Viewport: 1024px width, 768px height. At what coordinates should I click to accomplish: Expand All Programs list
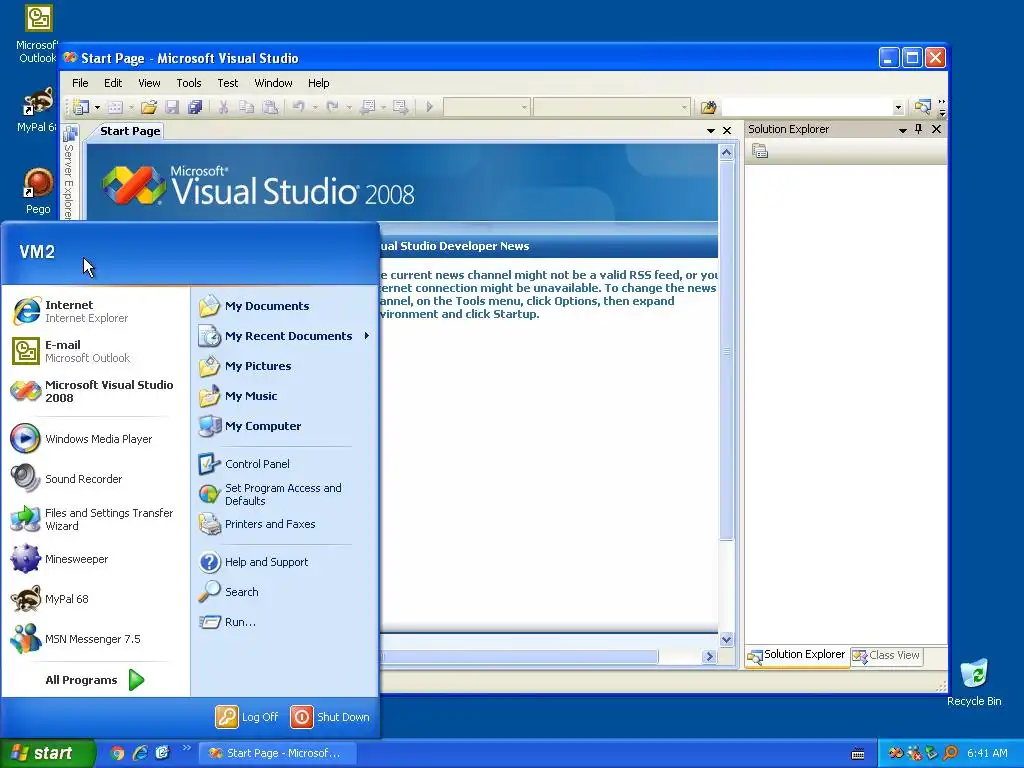pos(95,680)
